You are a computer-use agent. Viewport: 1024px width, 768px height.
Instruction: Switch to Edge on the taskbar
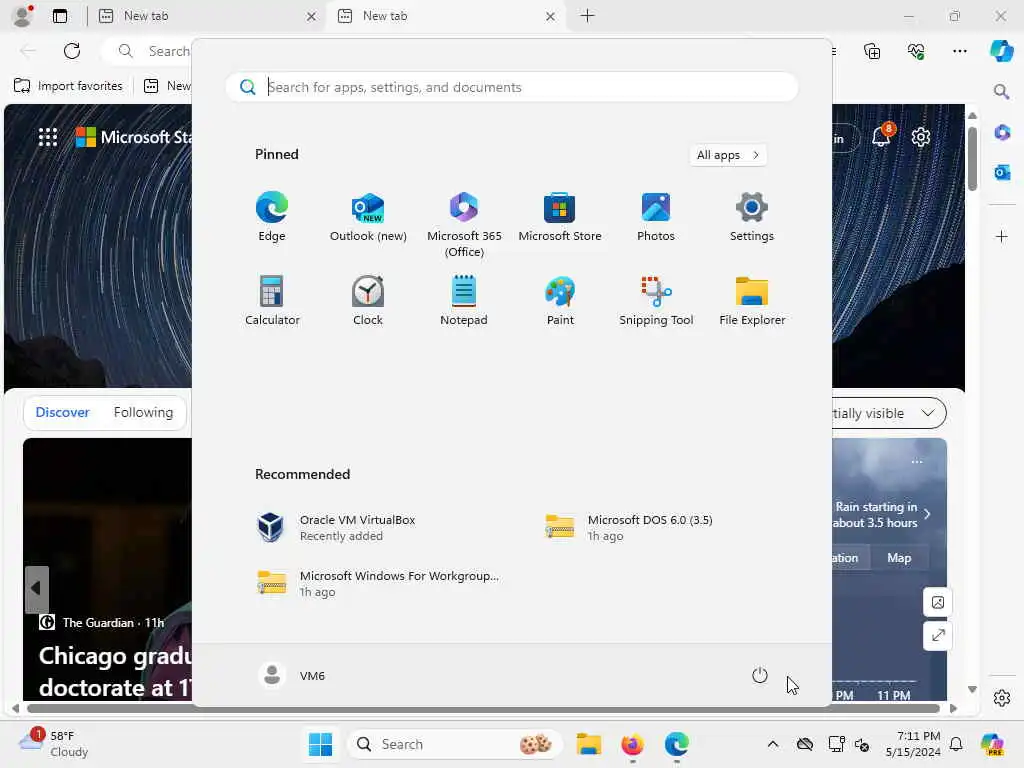pyautogui.click(x=677, y=744)
